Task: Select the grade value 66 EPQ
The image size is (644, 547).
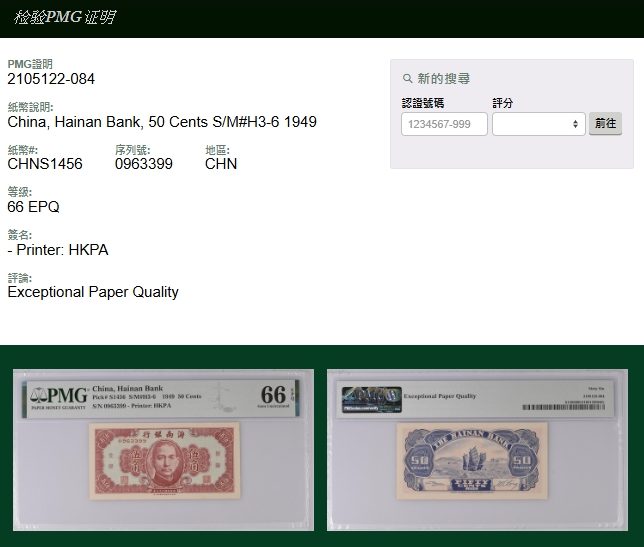Action: coord(33,207)
